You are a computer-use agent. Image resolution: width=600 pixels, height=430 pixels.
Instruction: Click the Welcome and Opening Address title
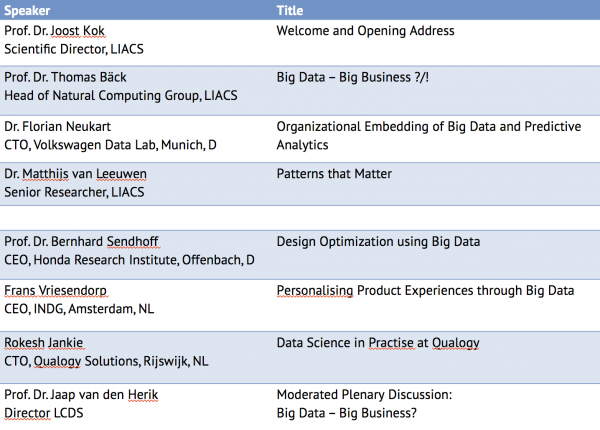[x=365, y=31]
